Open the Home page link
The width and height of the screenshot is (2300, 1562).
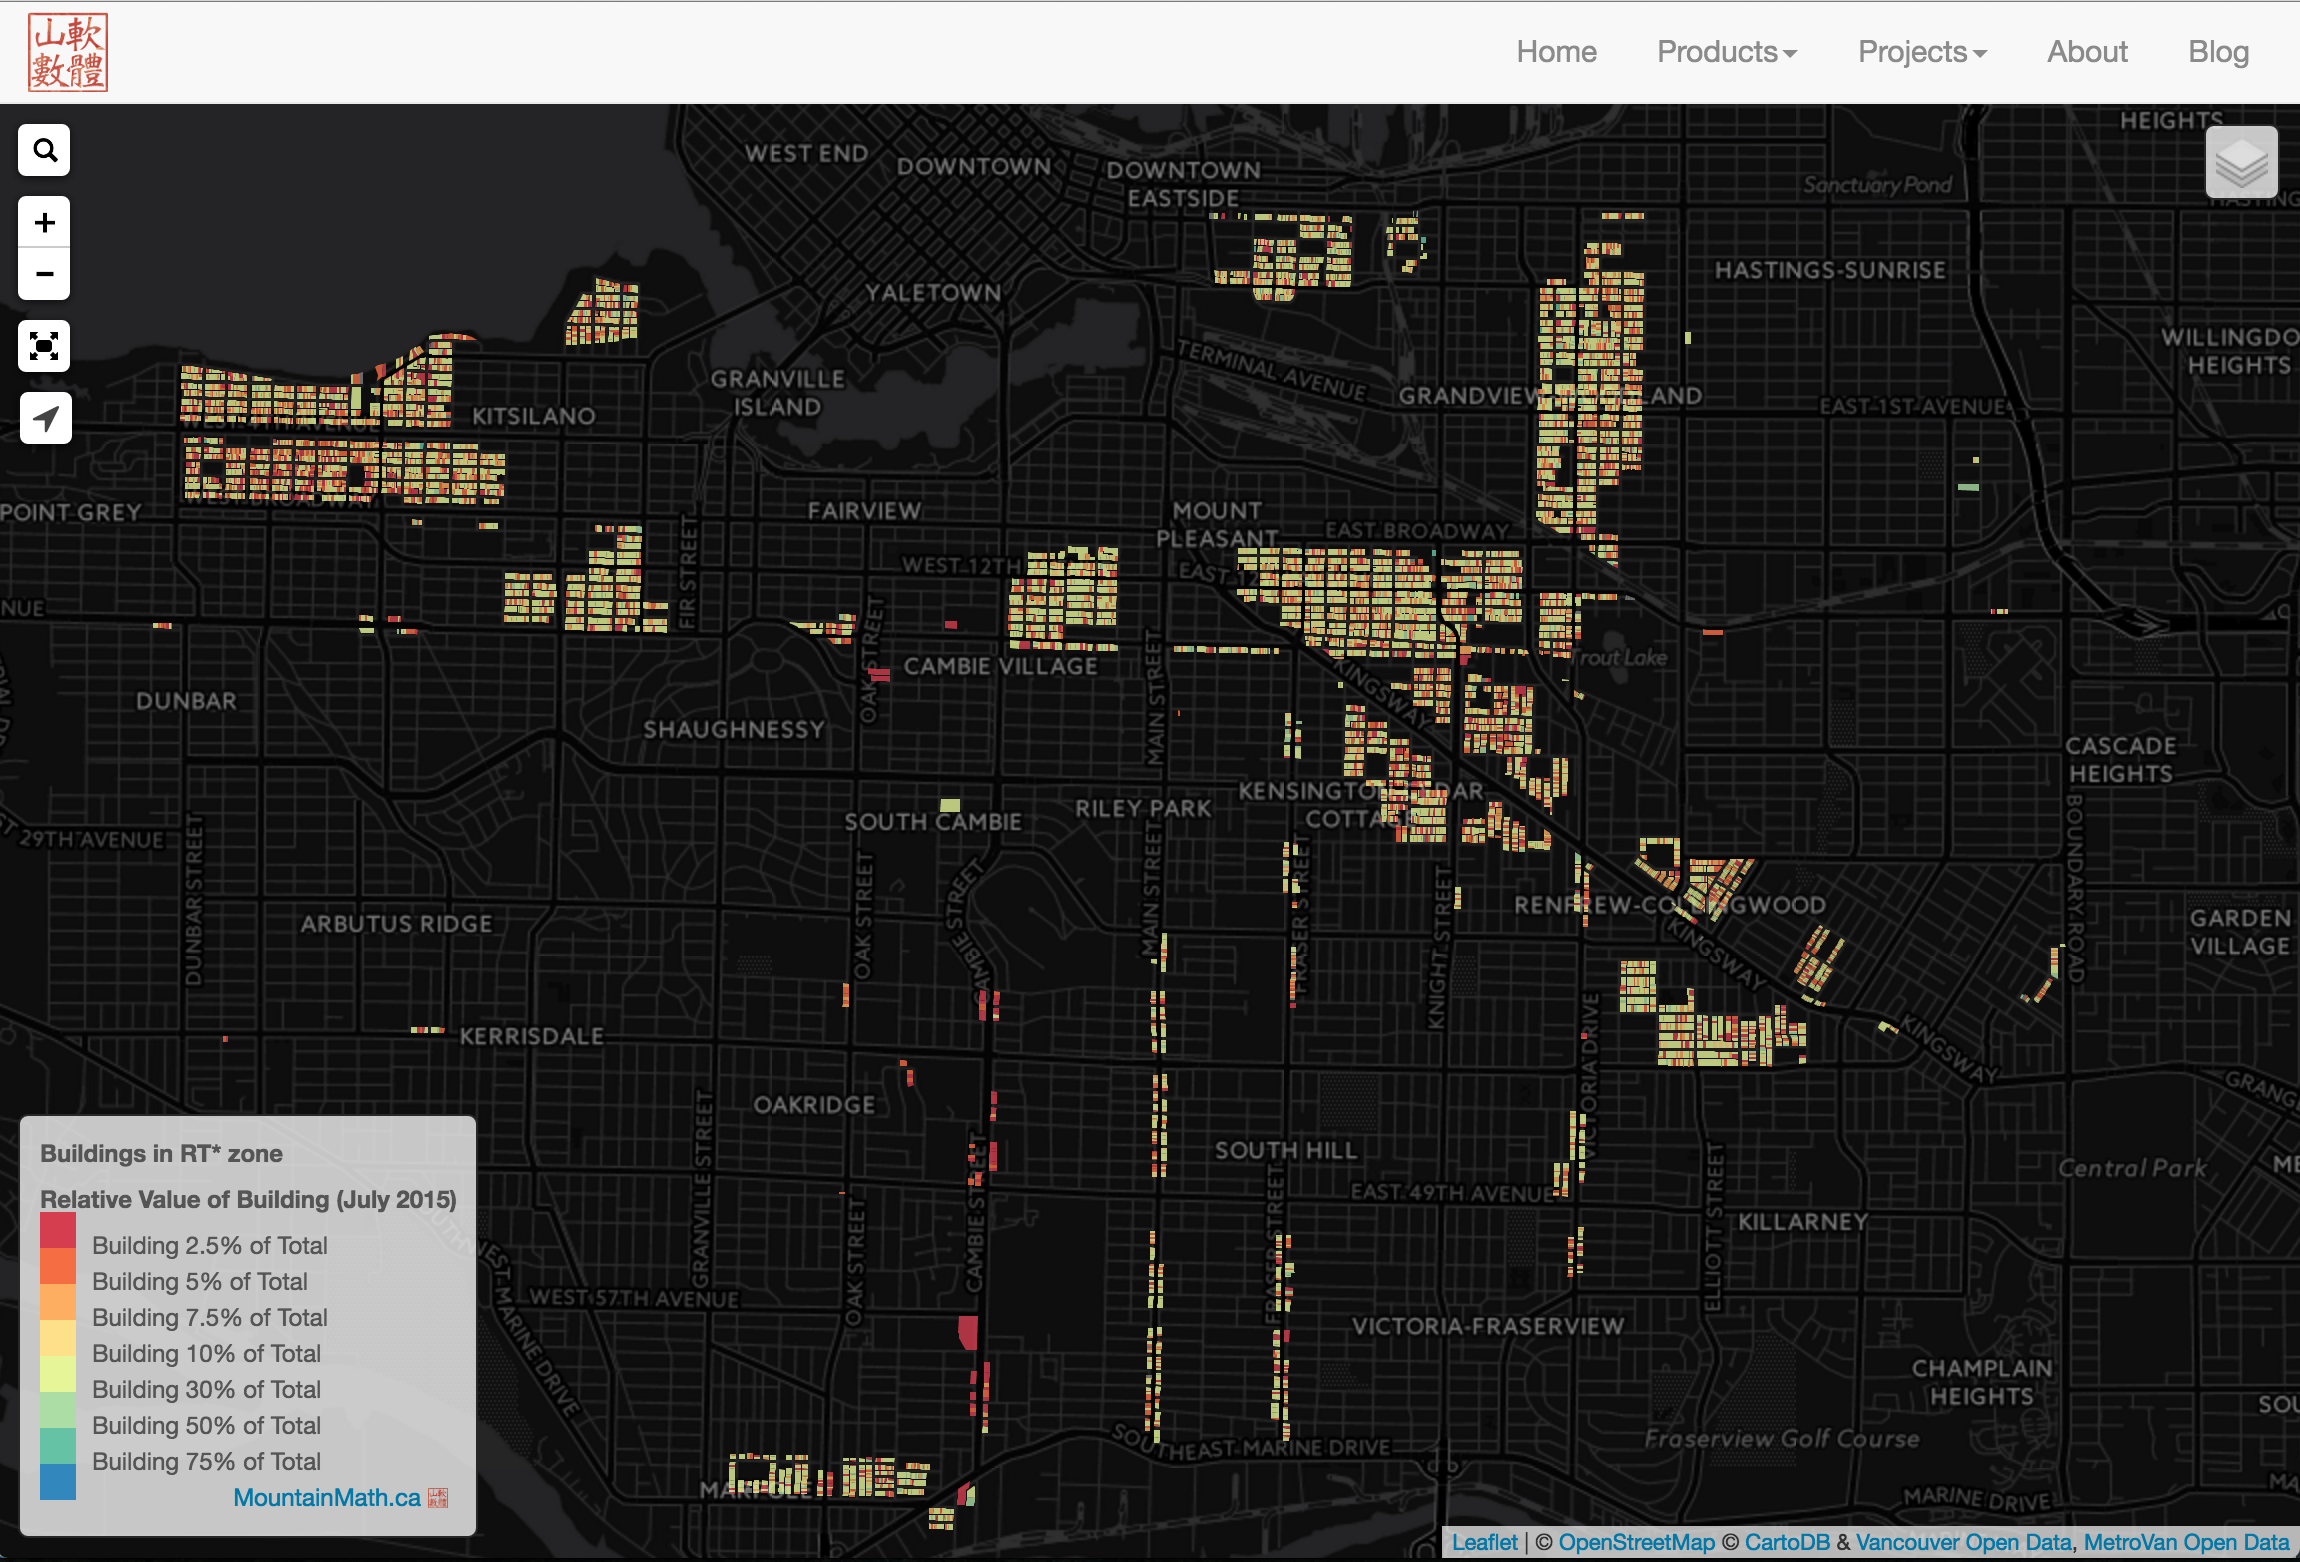1556,52
